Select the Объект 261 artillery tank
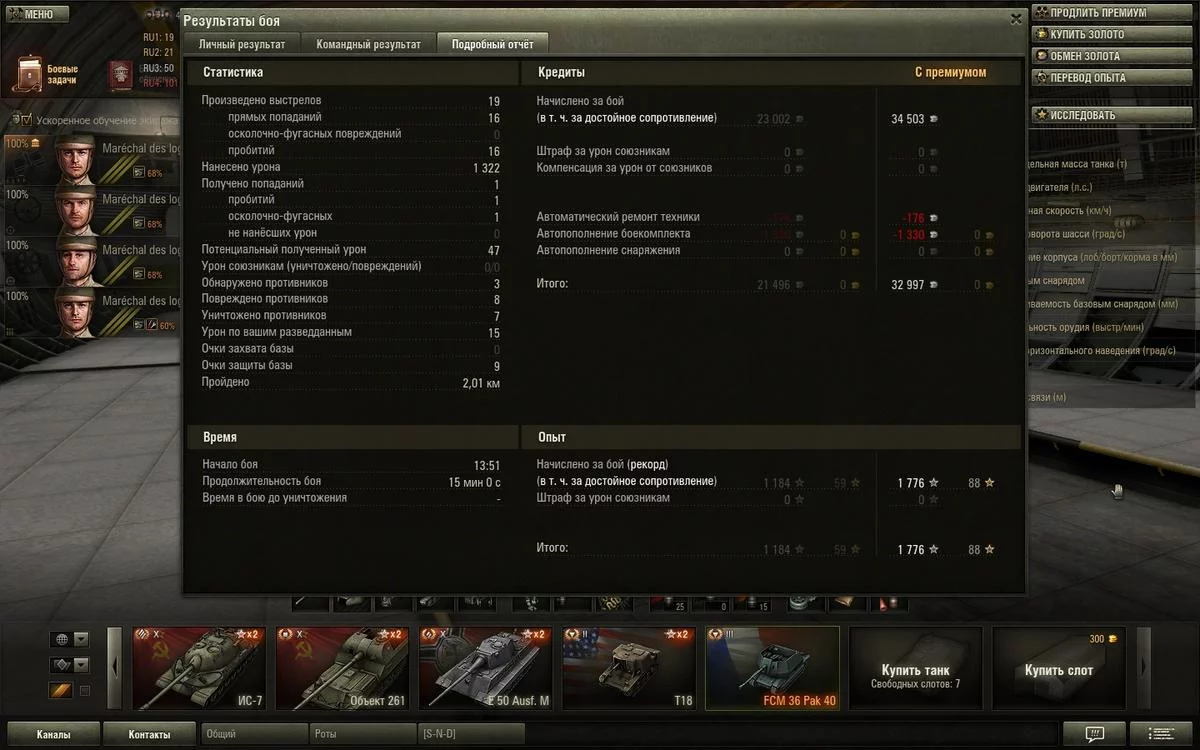The width and height of the screenshot is (1200, 750). 342,668
